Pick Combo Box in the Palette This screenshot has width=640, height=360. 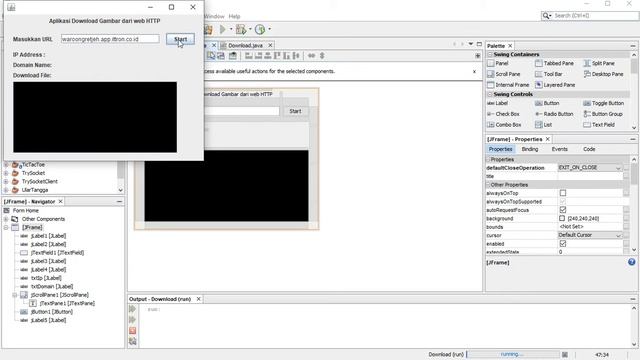click(504, 124)
